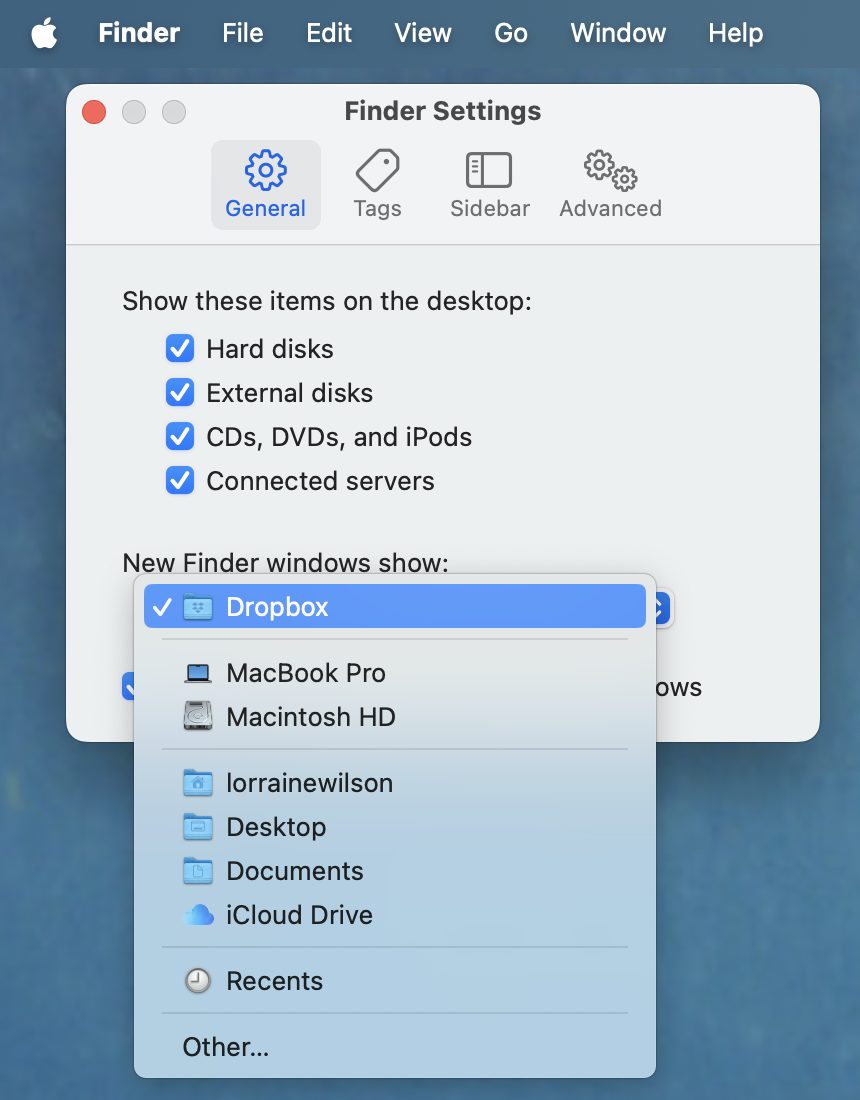The height and width of the screenshot is (1100, 860).
Task: Select Recents from the popup list
Action: pos(395,981)
